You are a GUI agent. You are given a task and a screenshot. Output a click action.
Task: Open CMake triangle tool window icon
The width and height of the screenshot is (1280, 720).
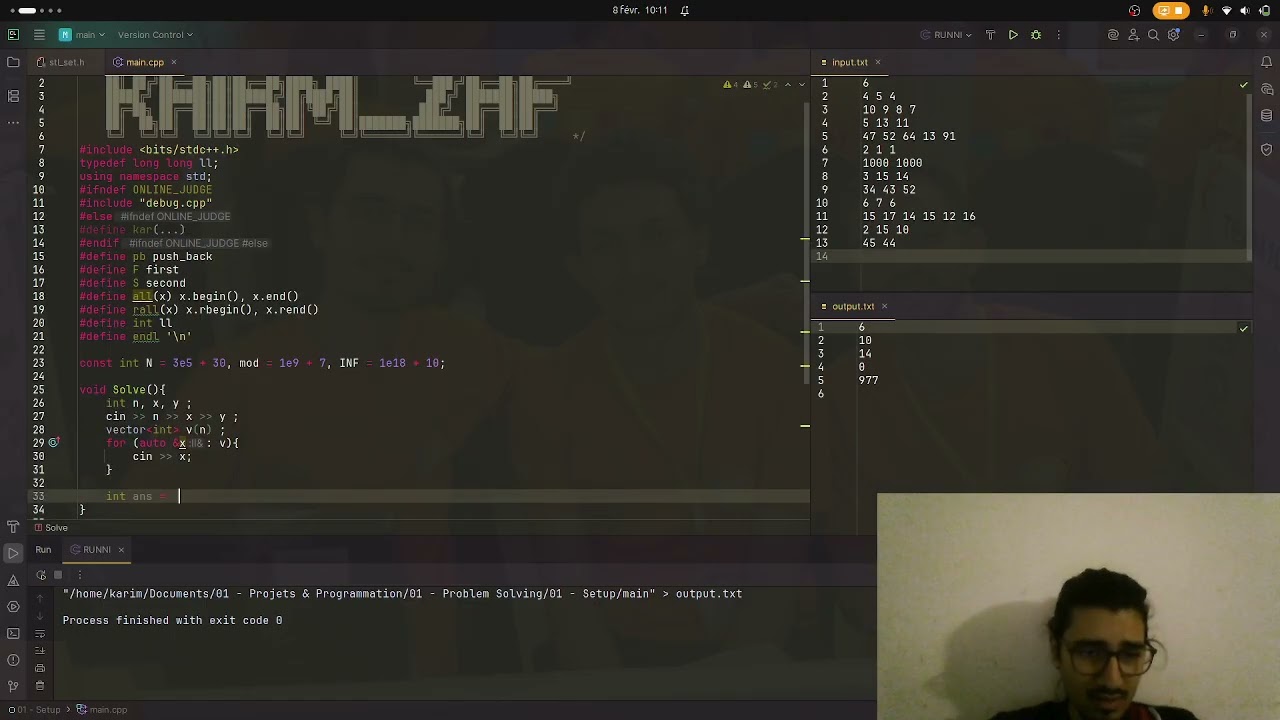pyautogui.click(x=13, y=580)
